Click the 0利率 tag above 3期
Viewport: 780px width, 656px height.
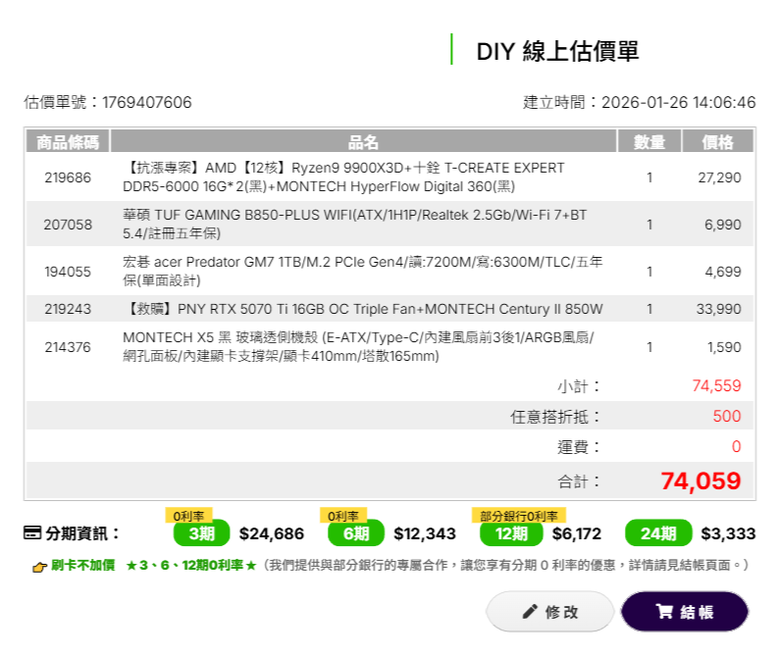point(189,516)
